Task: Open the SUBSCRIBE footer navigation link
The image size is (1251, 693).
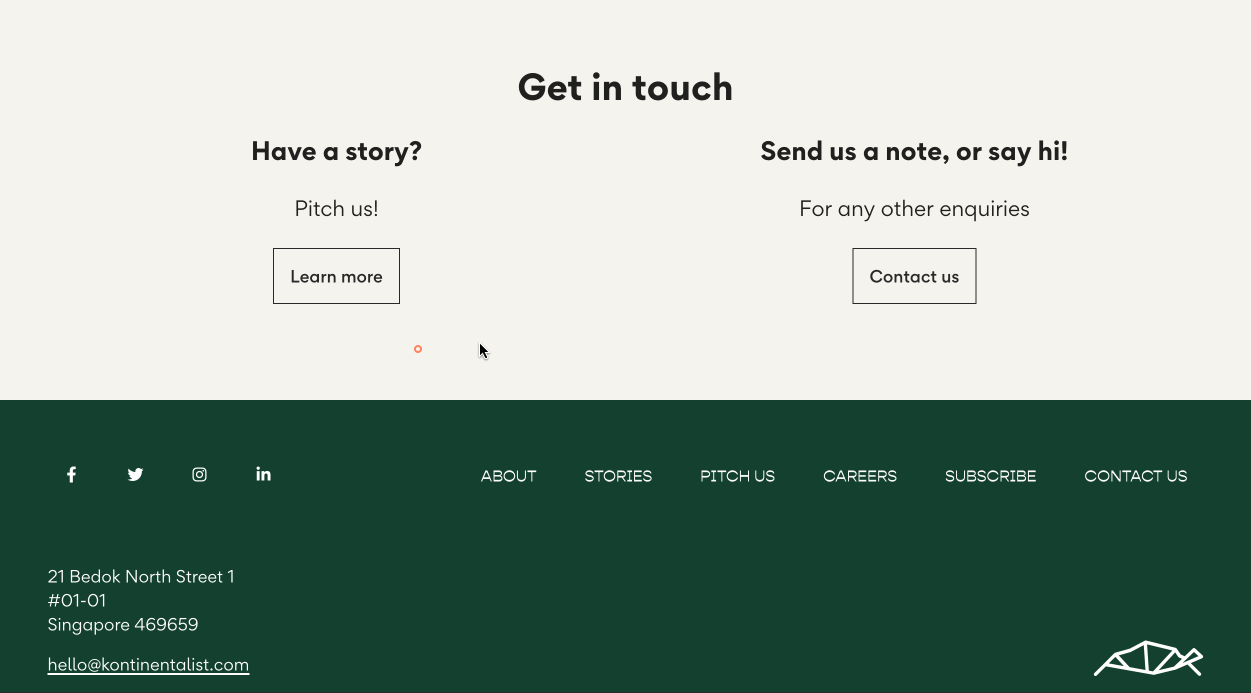Action: click(x=990, y=476)
